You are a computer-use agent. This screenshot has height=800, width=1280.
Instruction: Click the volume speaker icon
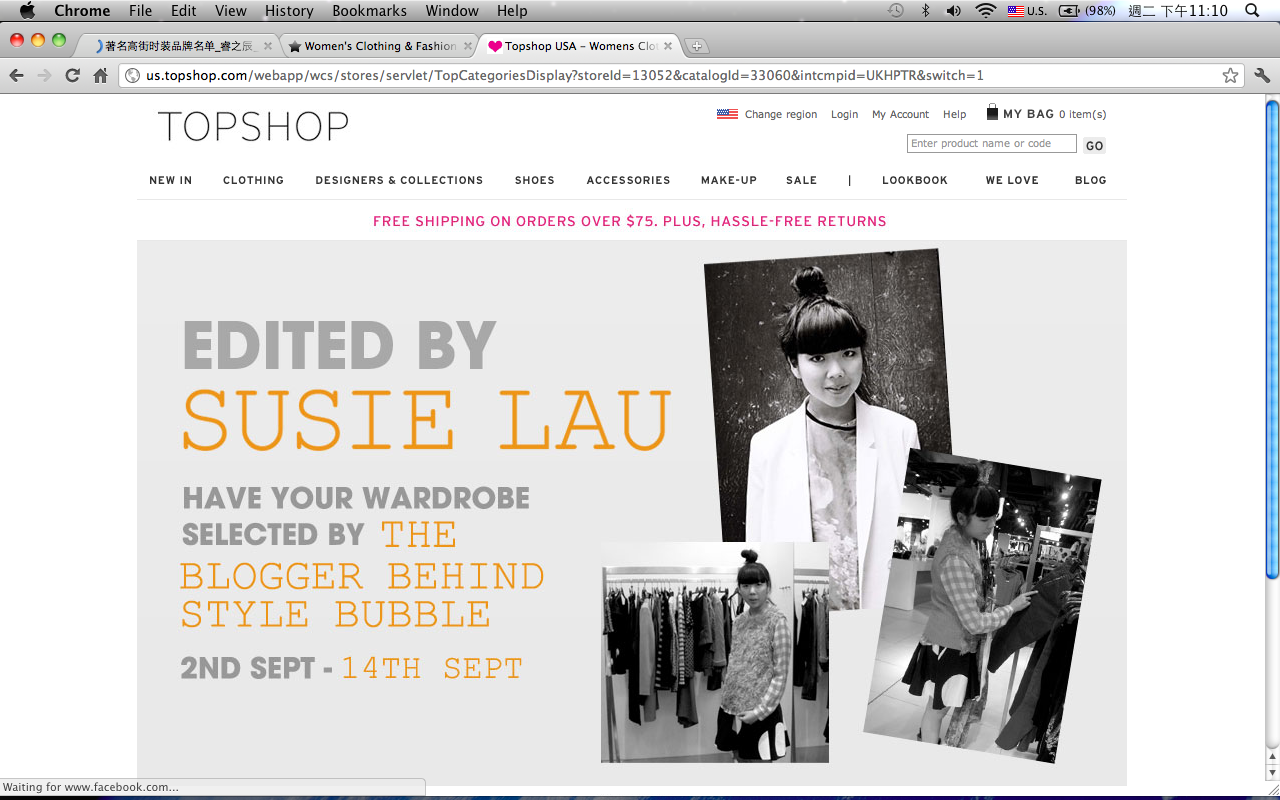pos(954,11)
